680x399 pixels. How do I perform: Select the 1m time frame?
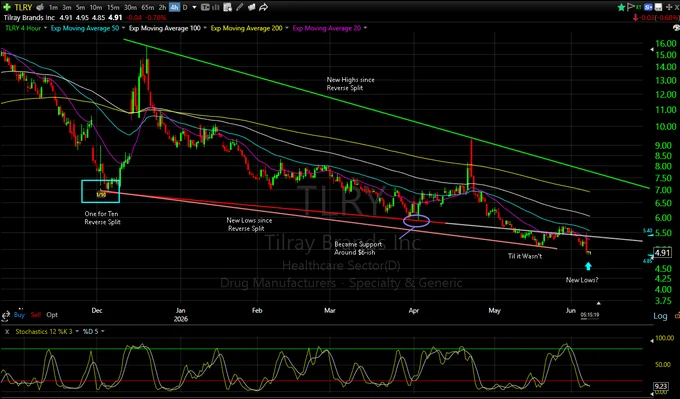coord(53,7)
